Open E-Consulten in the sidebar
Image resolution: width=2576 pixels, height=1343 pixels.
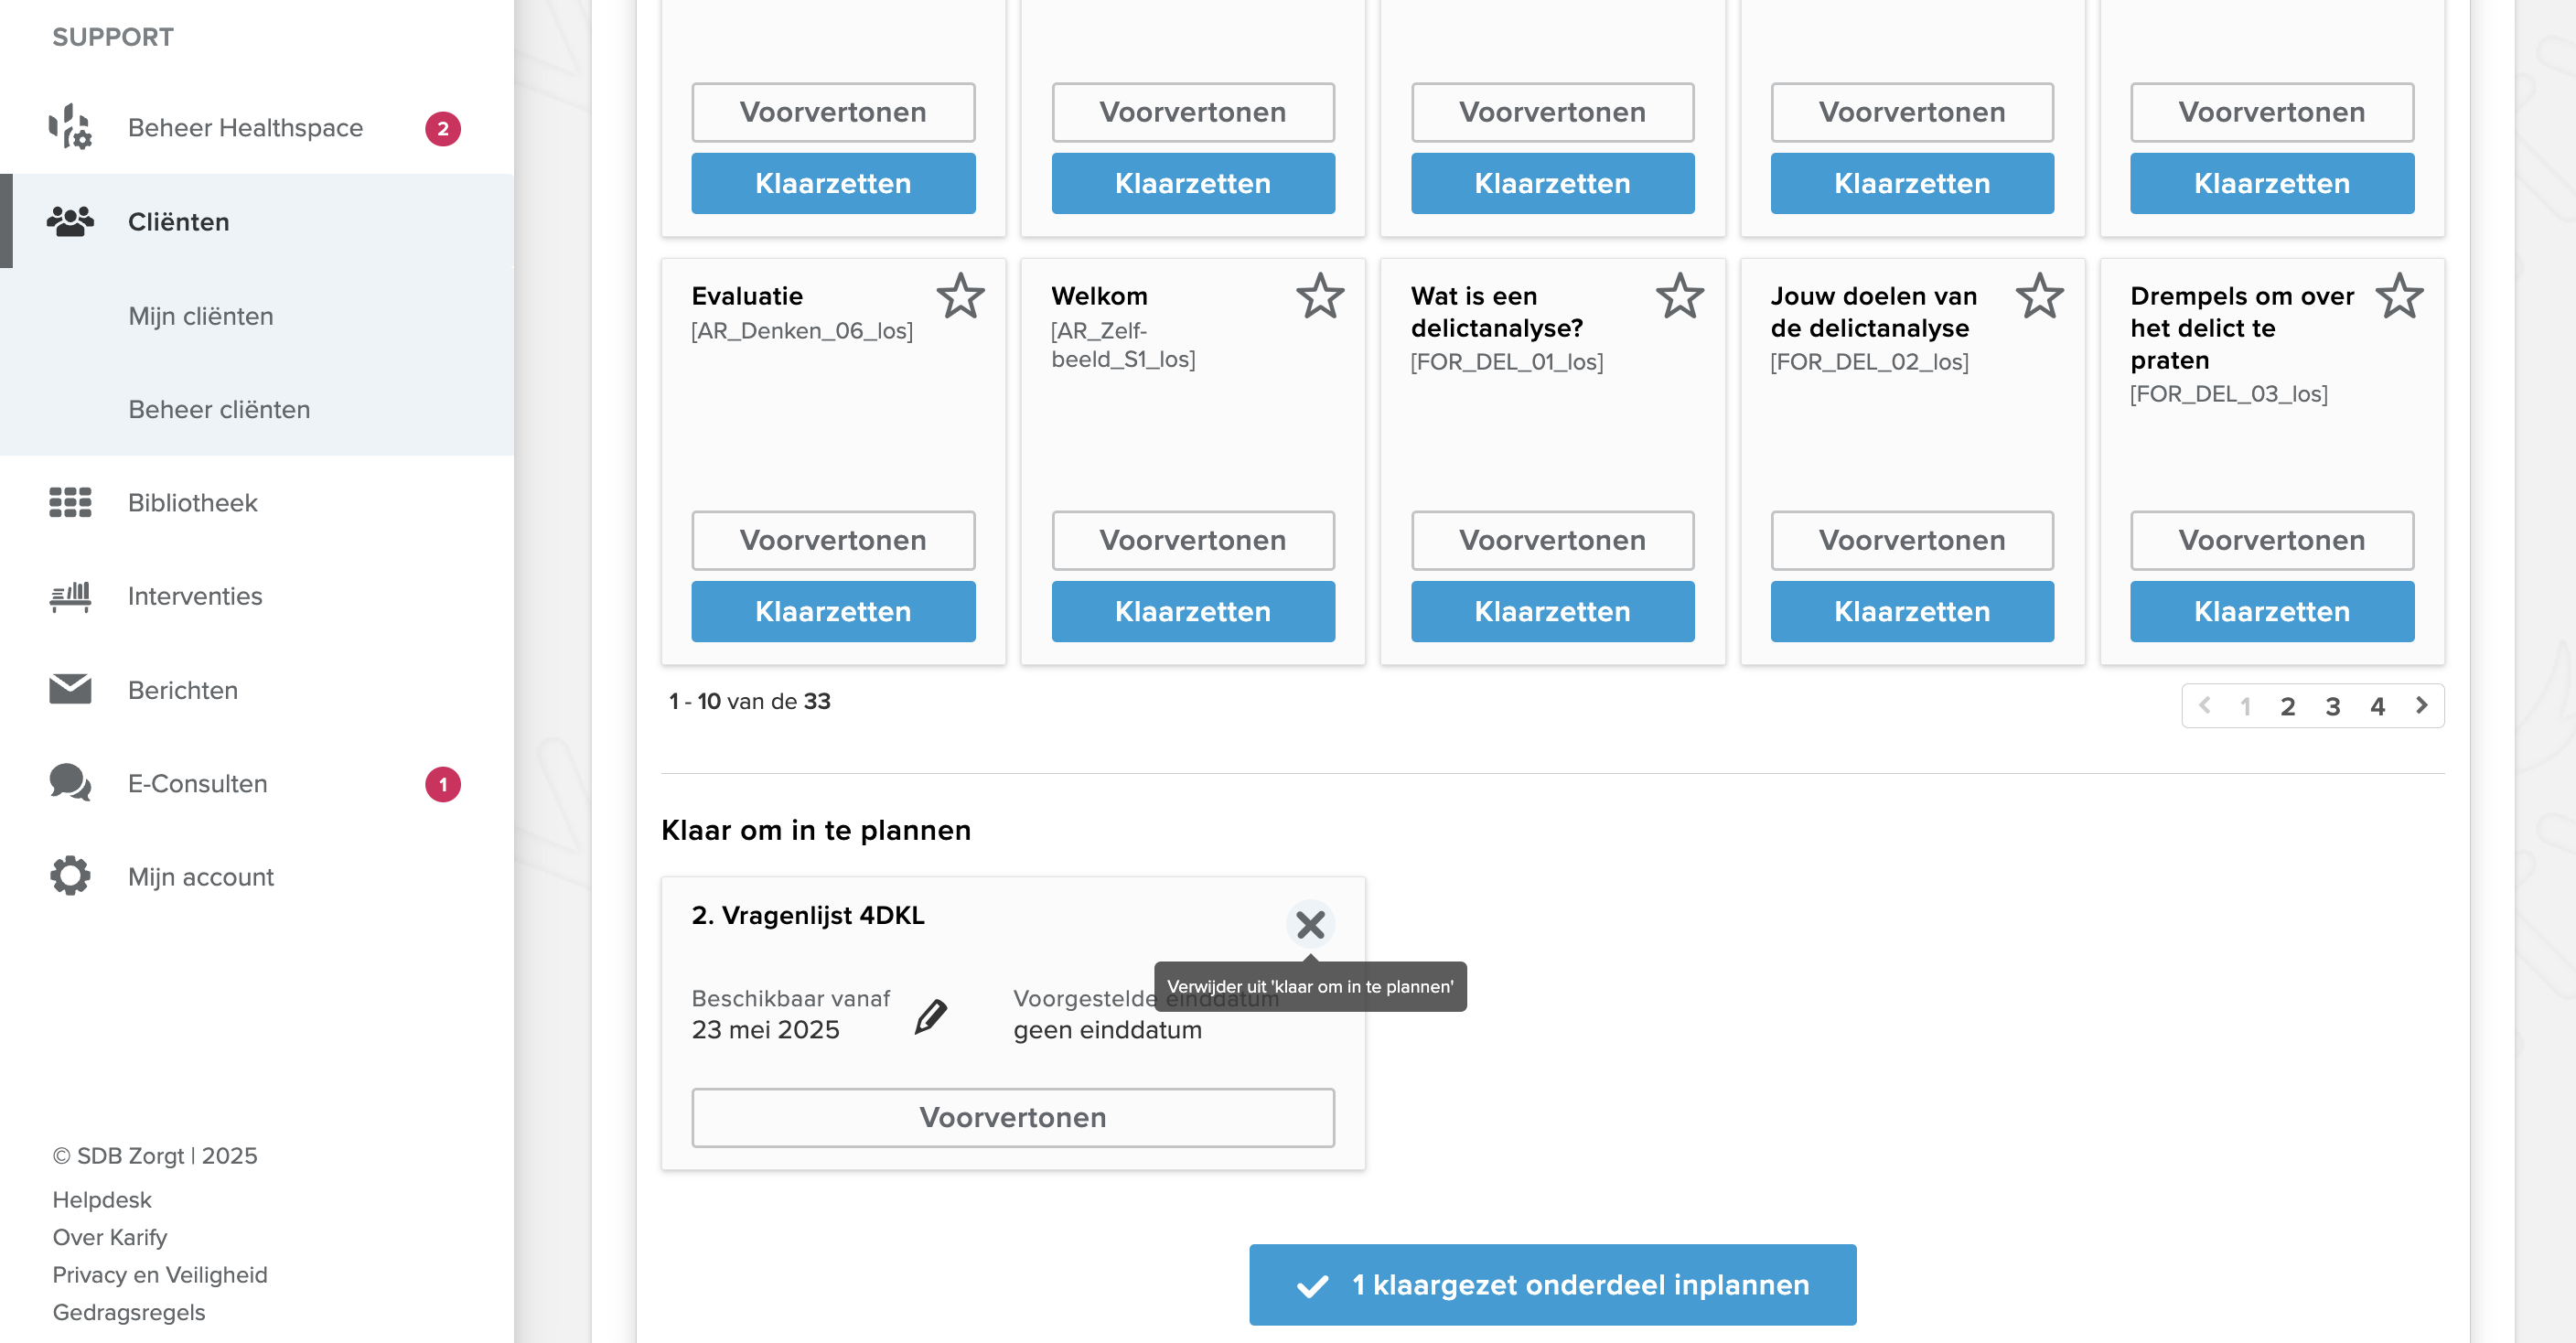click(198, 783)
